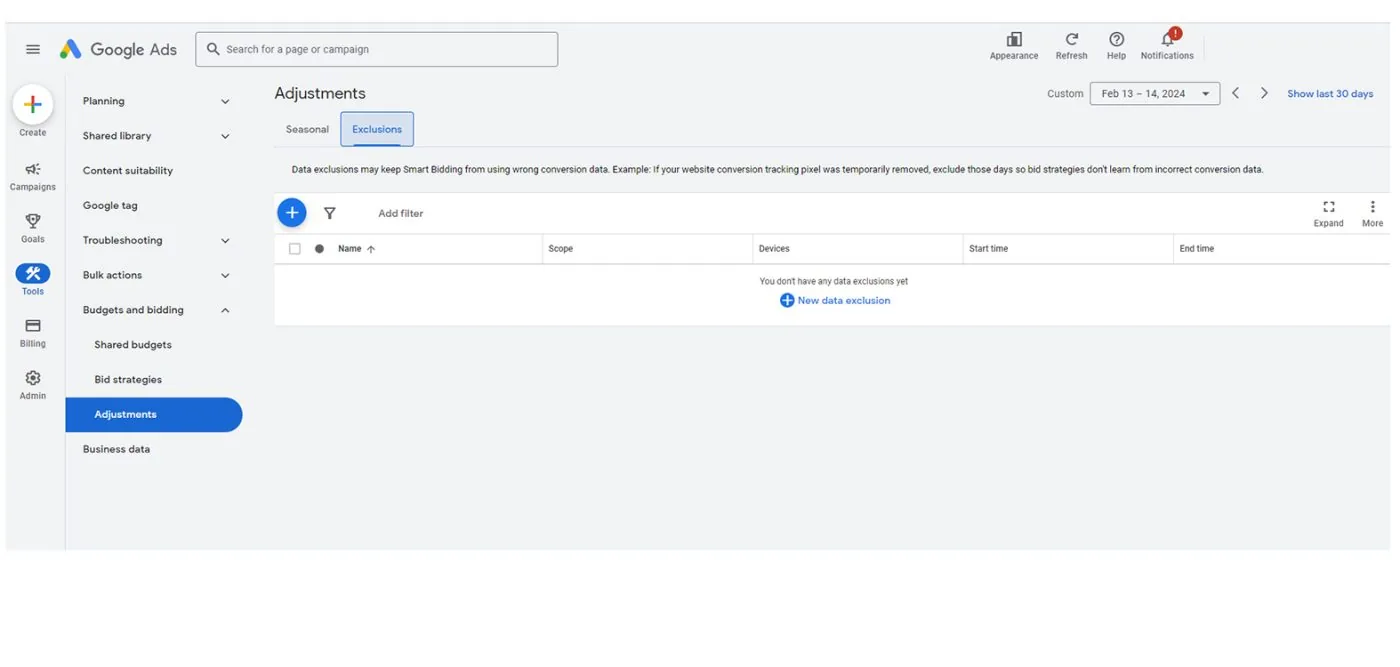Viewport: 1400px width, 667px height.
Task: Open the Campaigns section
Action: pyautogui.click(x=33, y=176)
